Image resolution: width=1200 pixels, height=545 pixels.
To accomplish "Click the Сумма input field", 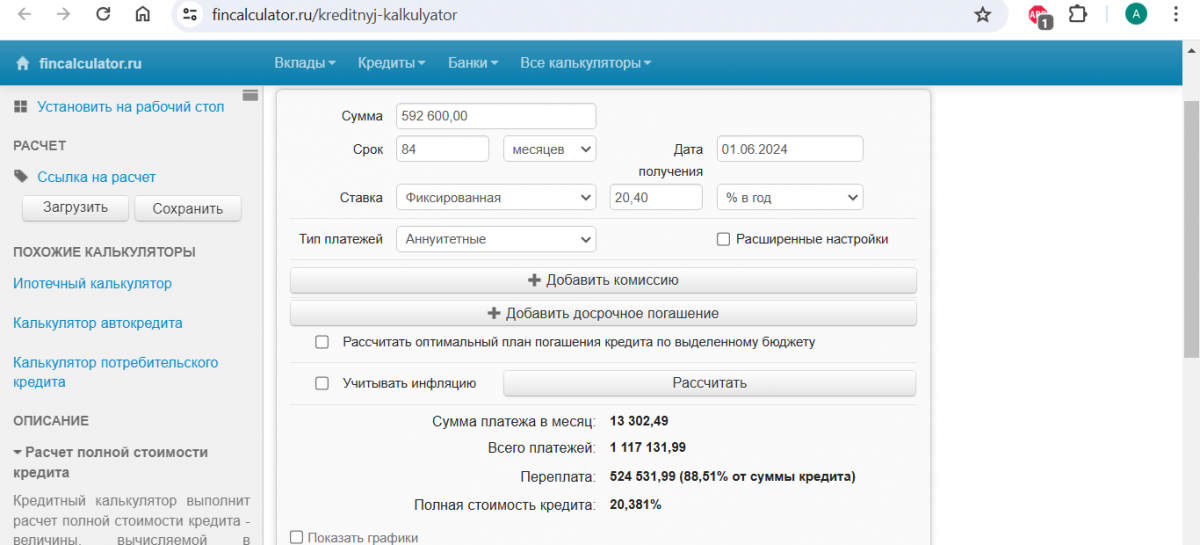I will coord(496,116).
